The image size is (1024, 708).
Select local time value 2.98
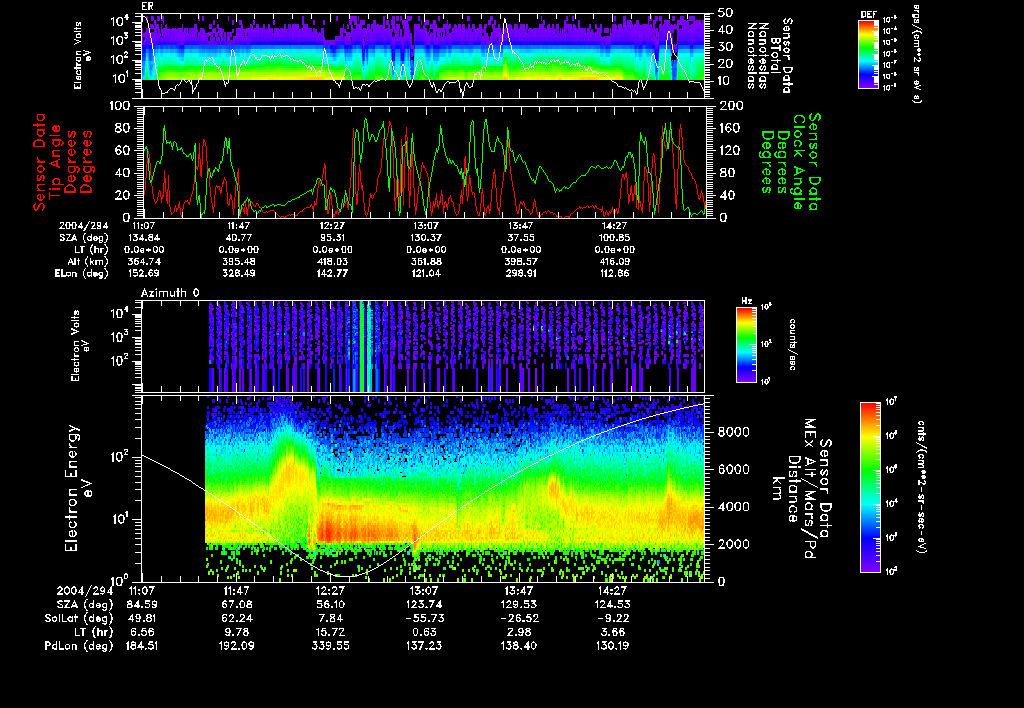[x=519, y=632]
